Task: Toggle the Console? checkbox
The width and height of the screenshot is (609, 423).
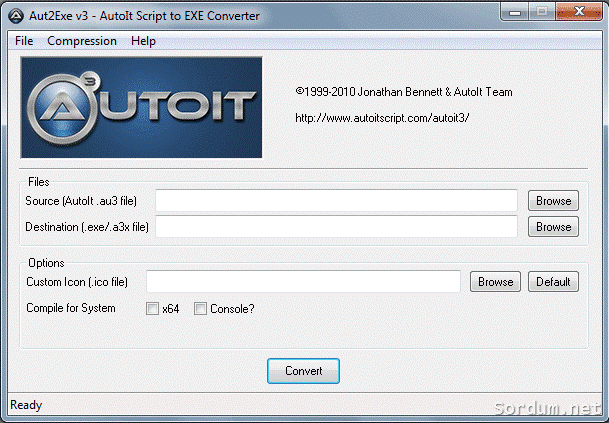Action: point(200,309)
